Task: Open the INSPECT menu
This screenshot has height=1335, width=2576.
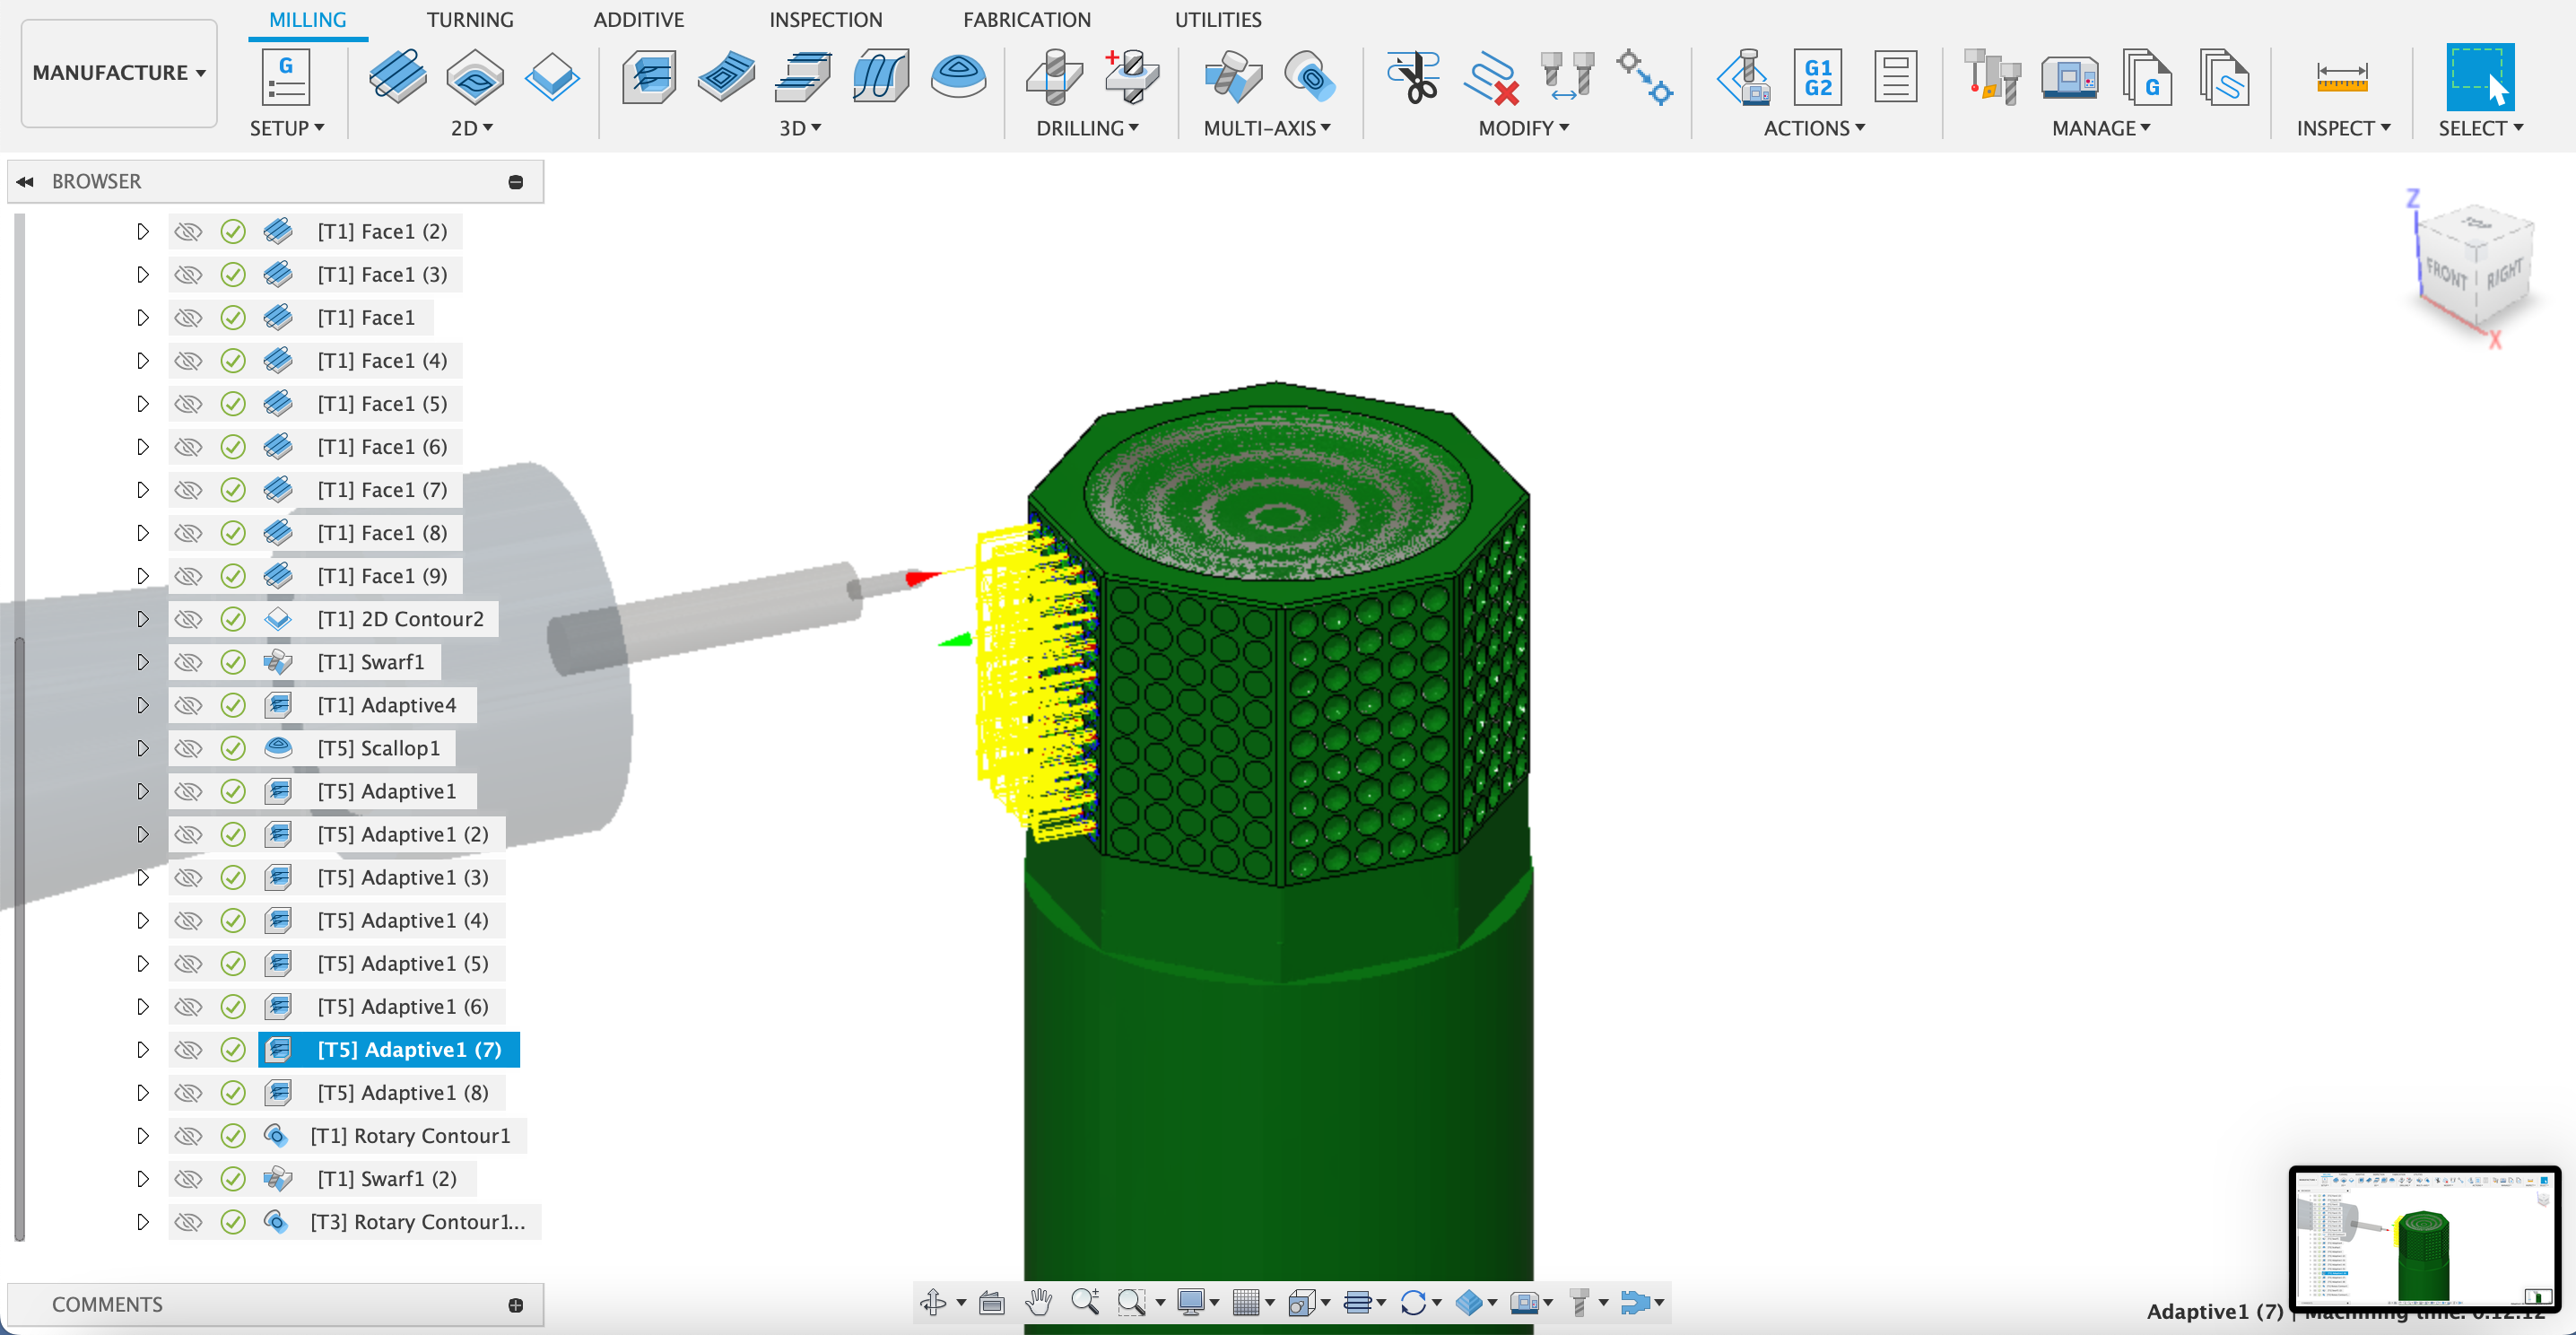Action: (2343, 128)
